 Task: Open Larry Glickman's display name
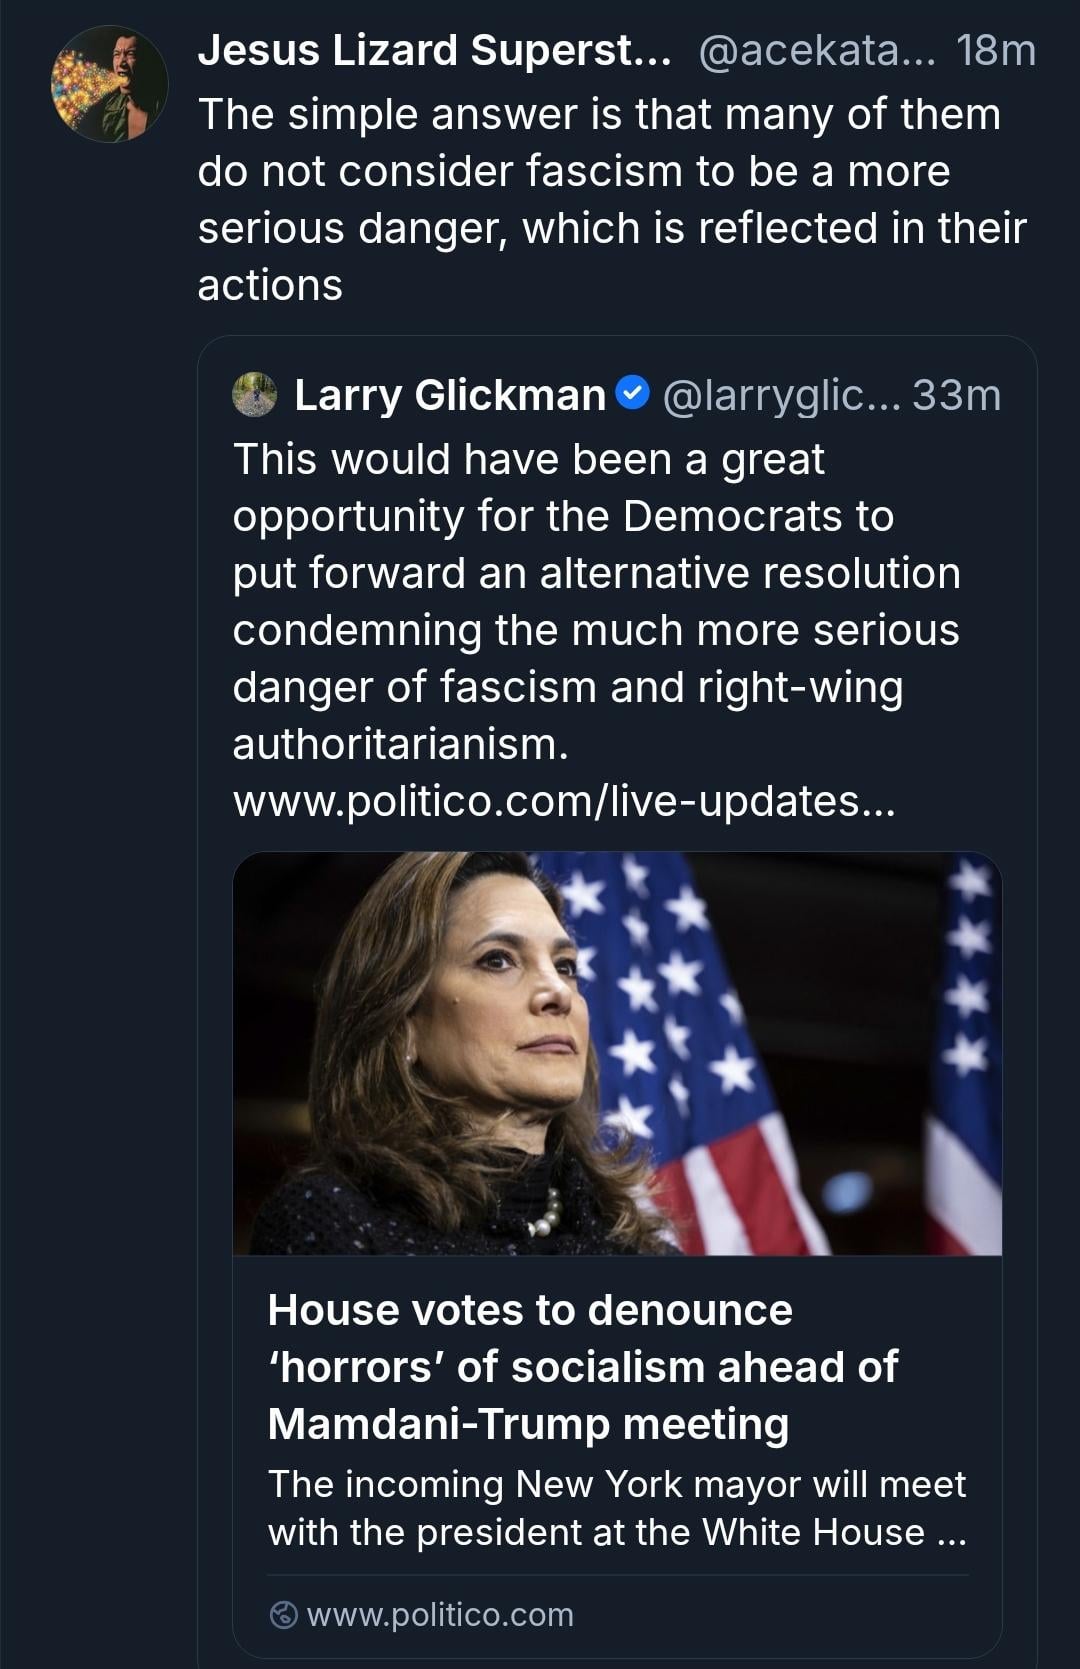click(x=450, y=395)
